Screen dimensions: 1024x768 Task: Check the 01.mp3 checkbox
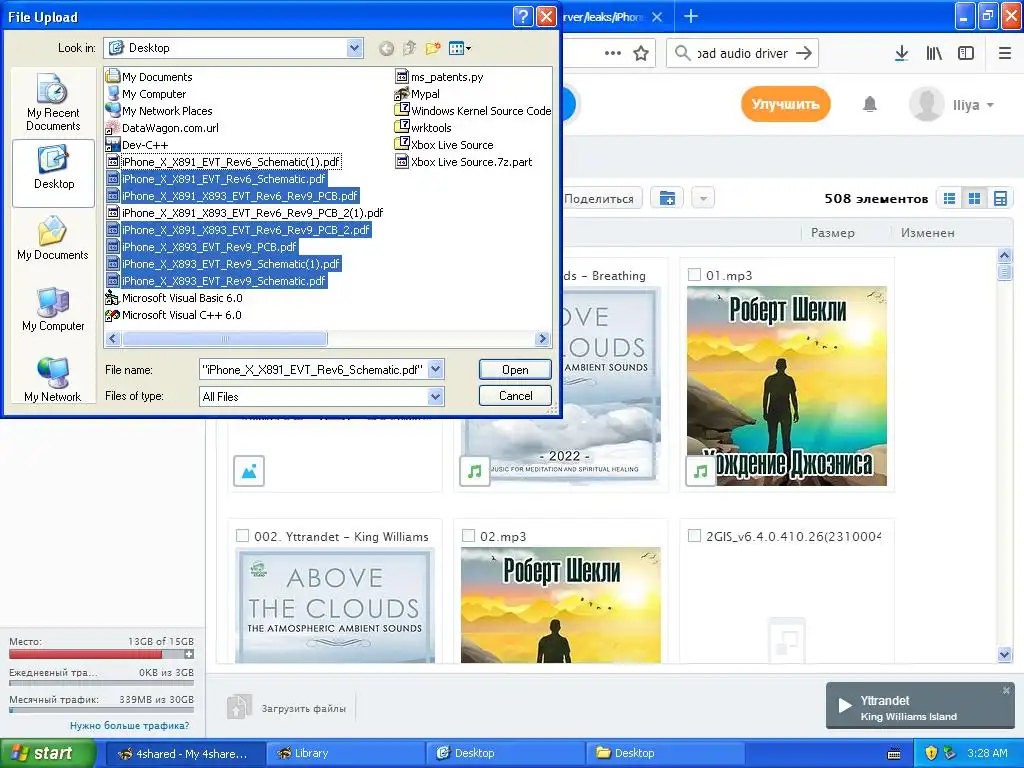[x=694, y=275]
